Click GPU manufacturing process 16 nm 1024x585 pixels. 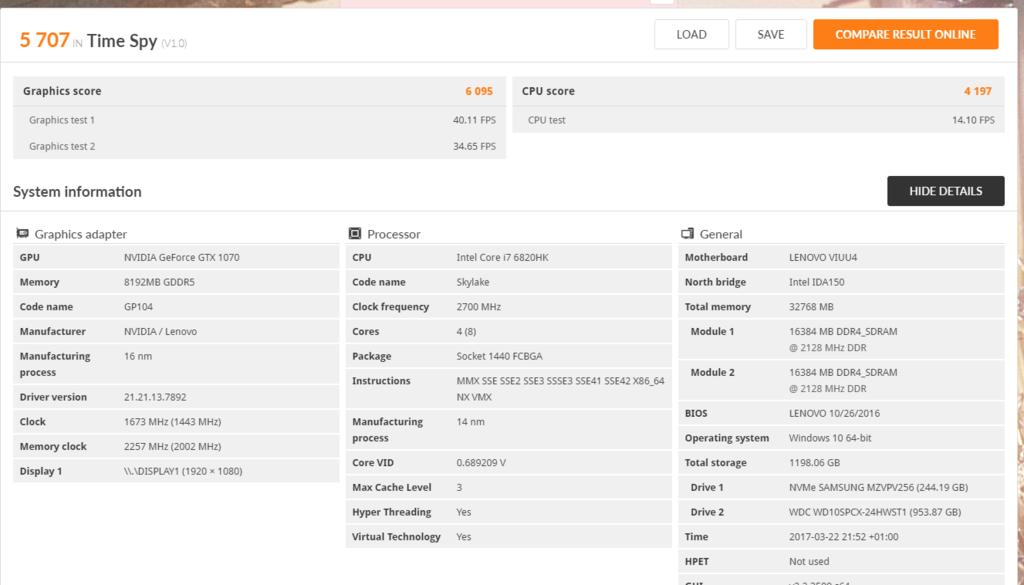tap(138, 356)
